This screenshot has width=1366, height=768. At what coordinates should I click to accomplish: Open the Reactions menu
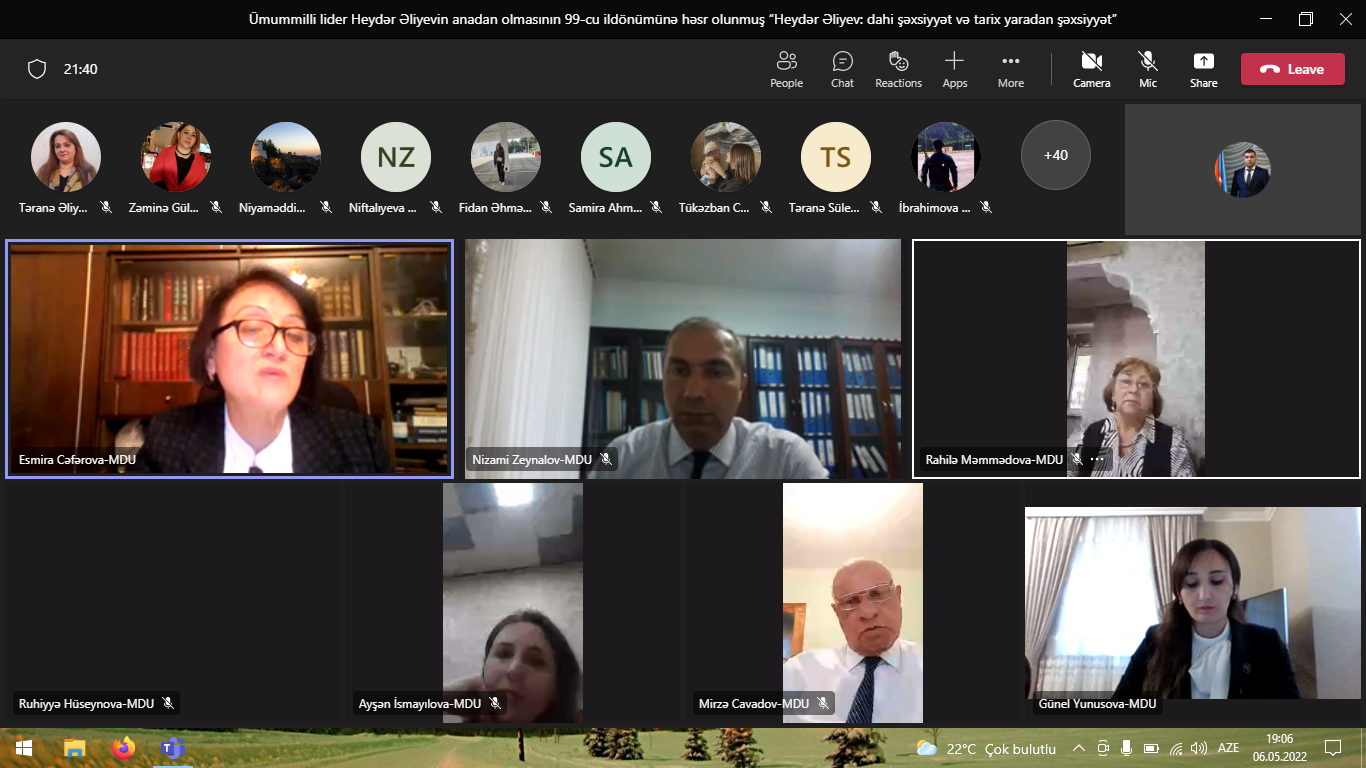pyautogui.click(x=898, y=69)
